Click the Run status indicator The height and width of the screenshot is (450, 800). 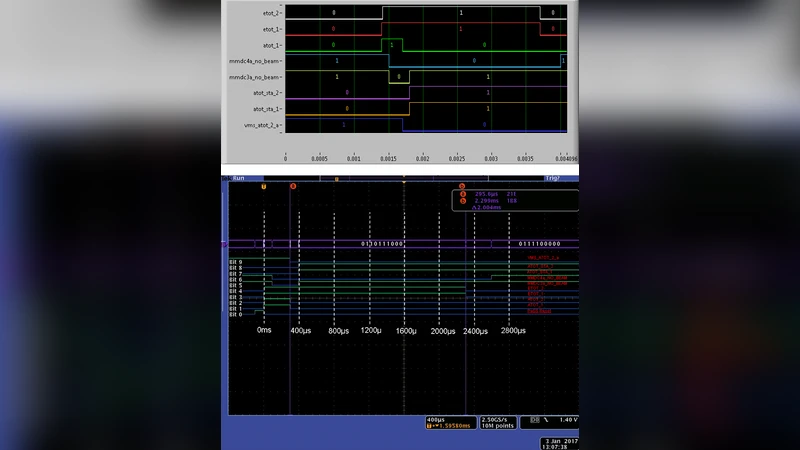tap(239, 178)
